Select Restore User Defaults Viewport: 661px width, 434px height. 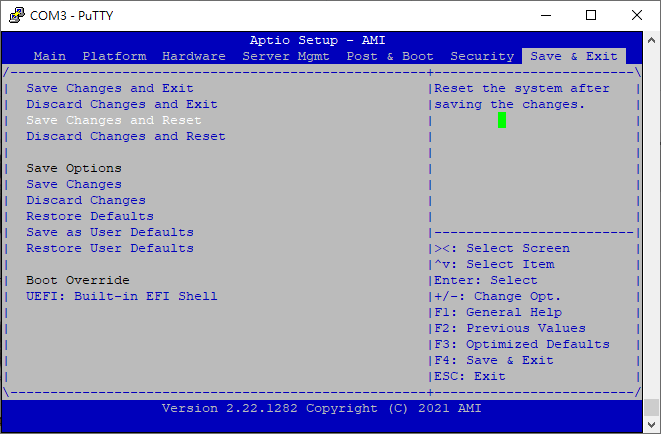110,248
